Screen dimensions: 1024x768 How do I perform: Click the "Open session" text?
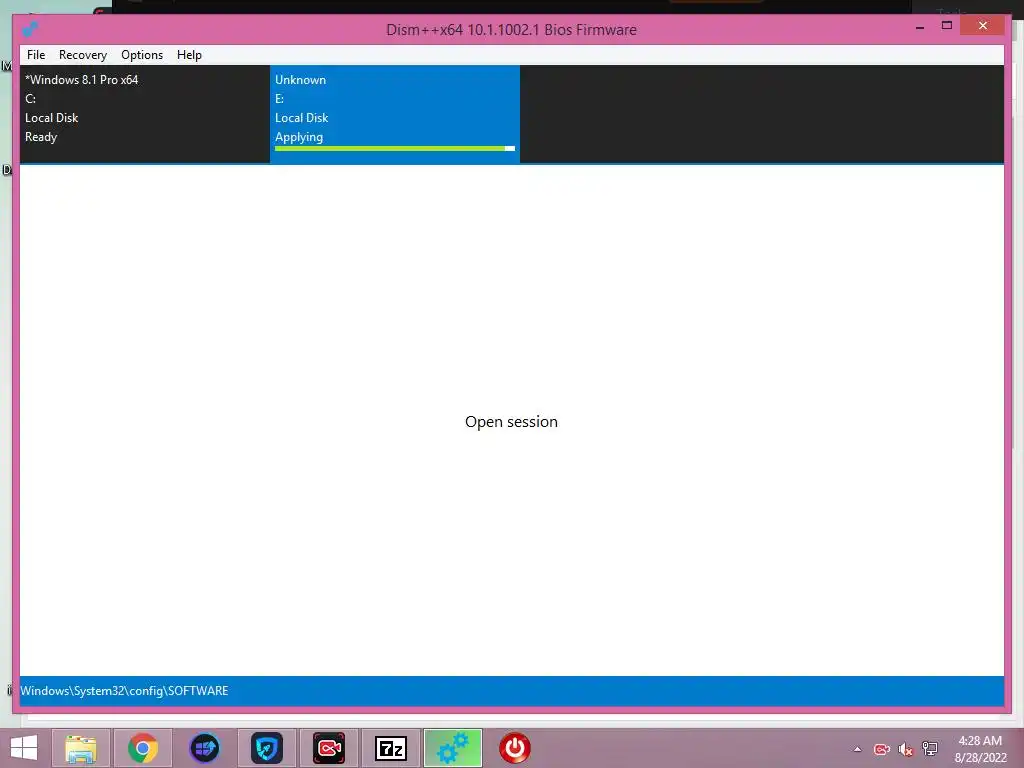pyautogui.click(x=511, y=422)
